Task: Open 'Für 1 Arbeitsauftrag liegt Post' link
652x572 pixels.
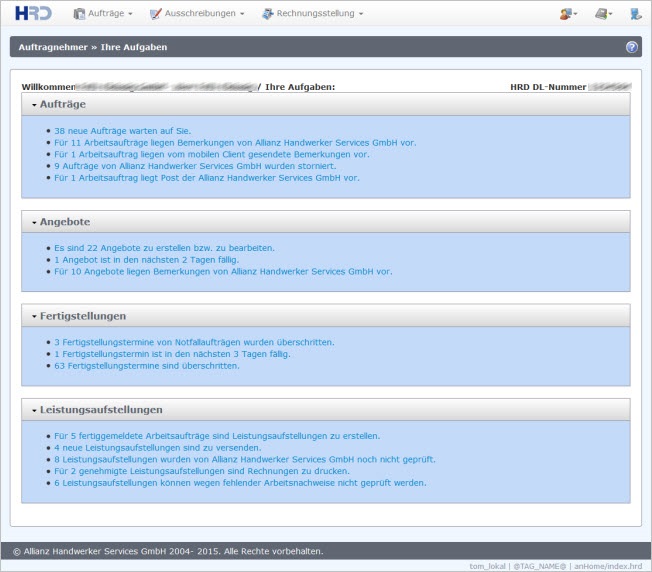Action: (207, 178)
